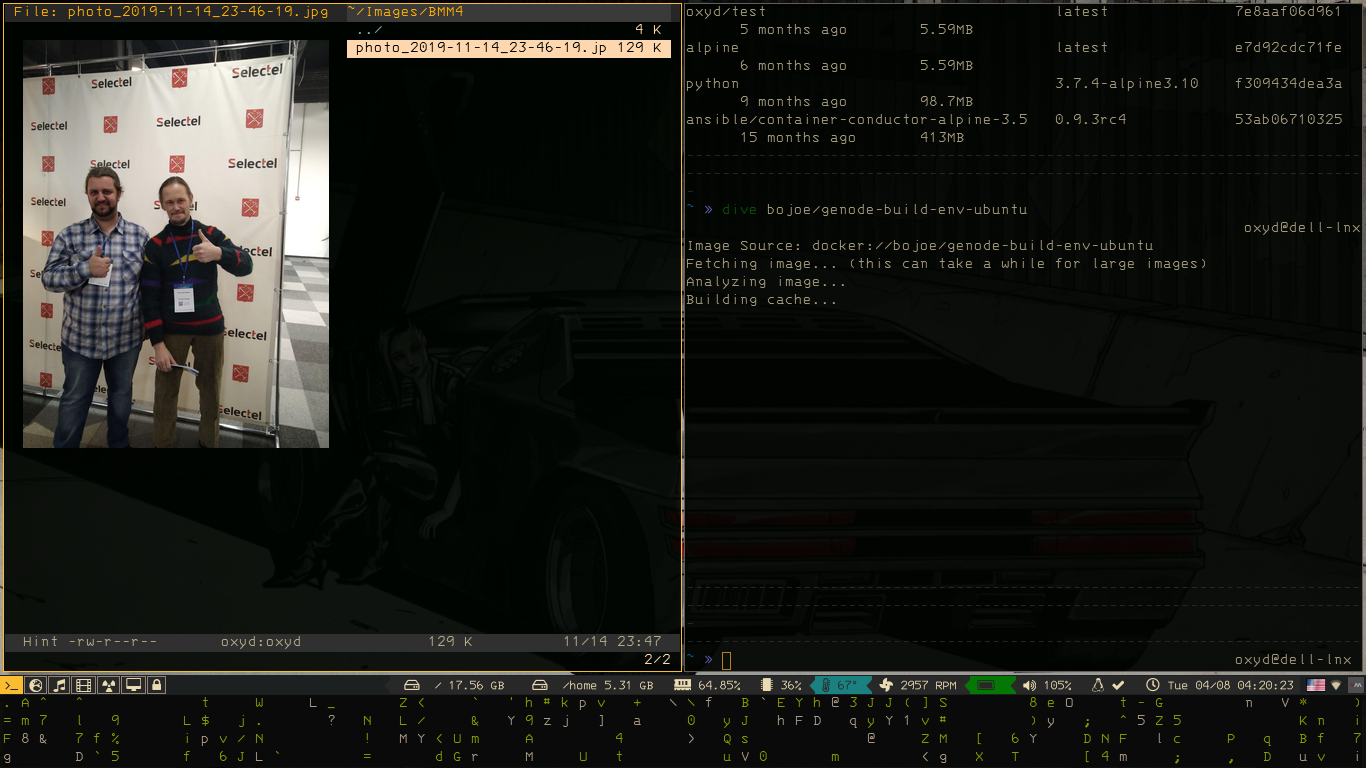Click the alpine image row
Image resolution: width=1366 pixels, height=768 pixels.
pyautogui.click(x=1024, y=48)
